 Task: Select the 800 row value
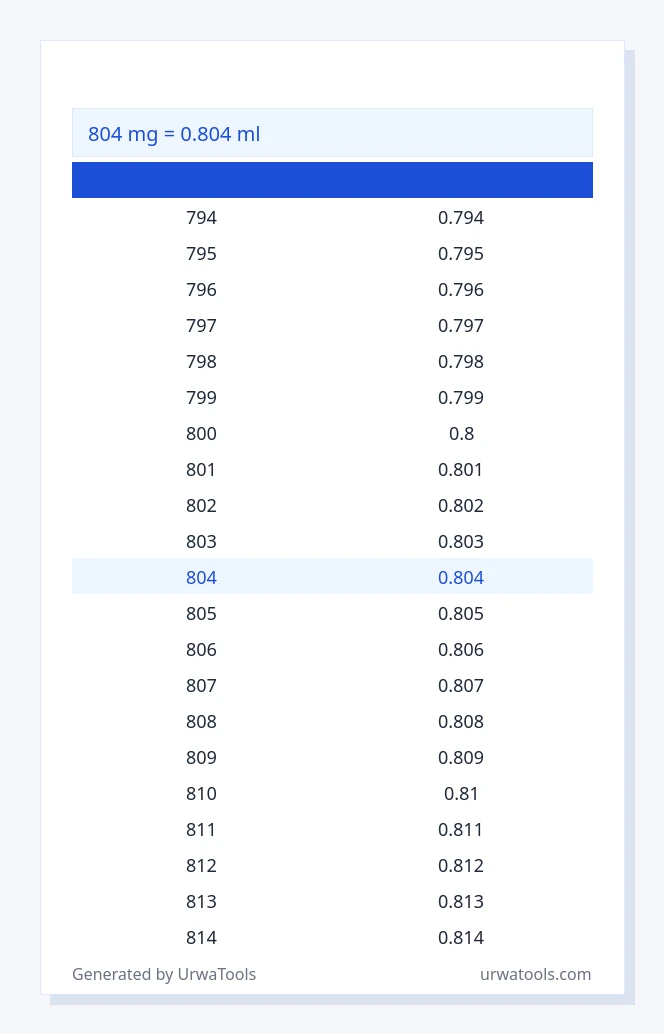pos(201,434)
